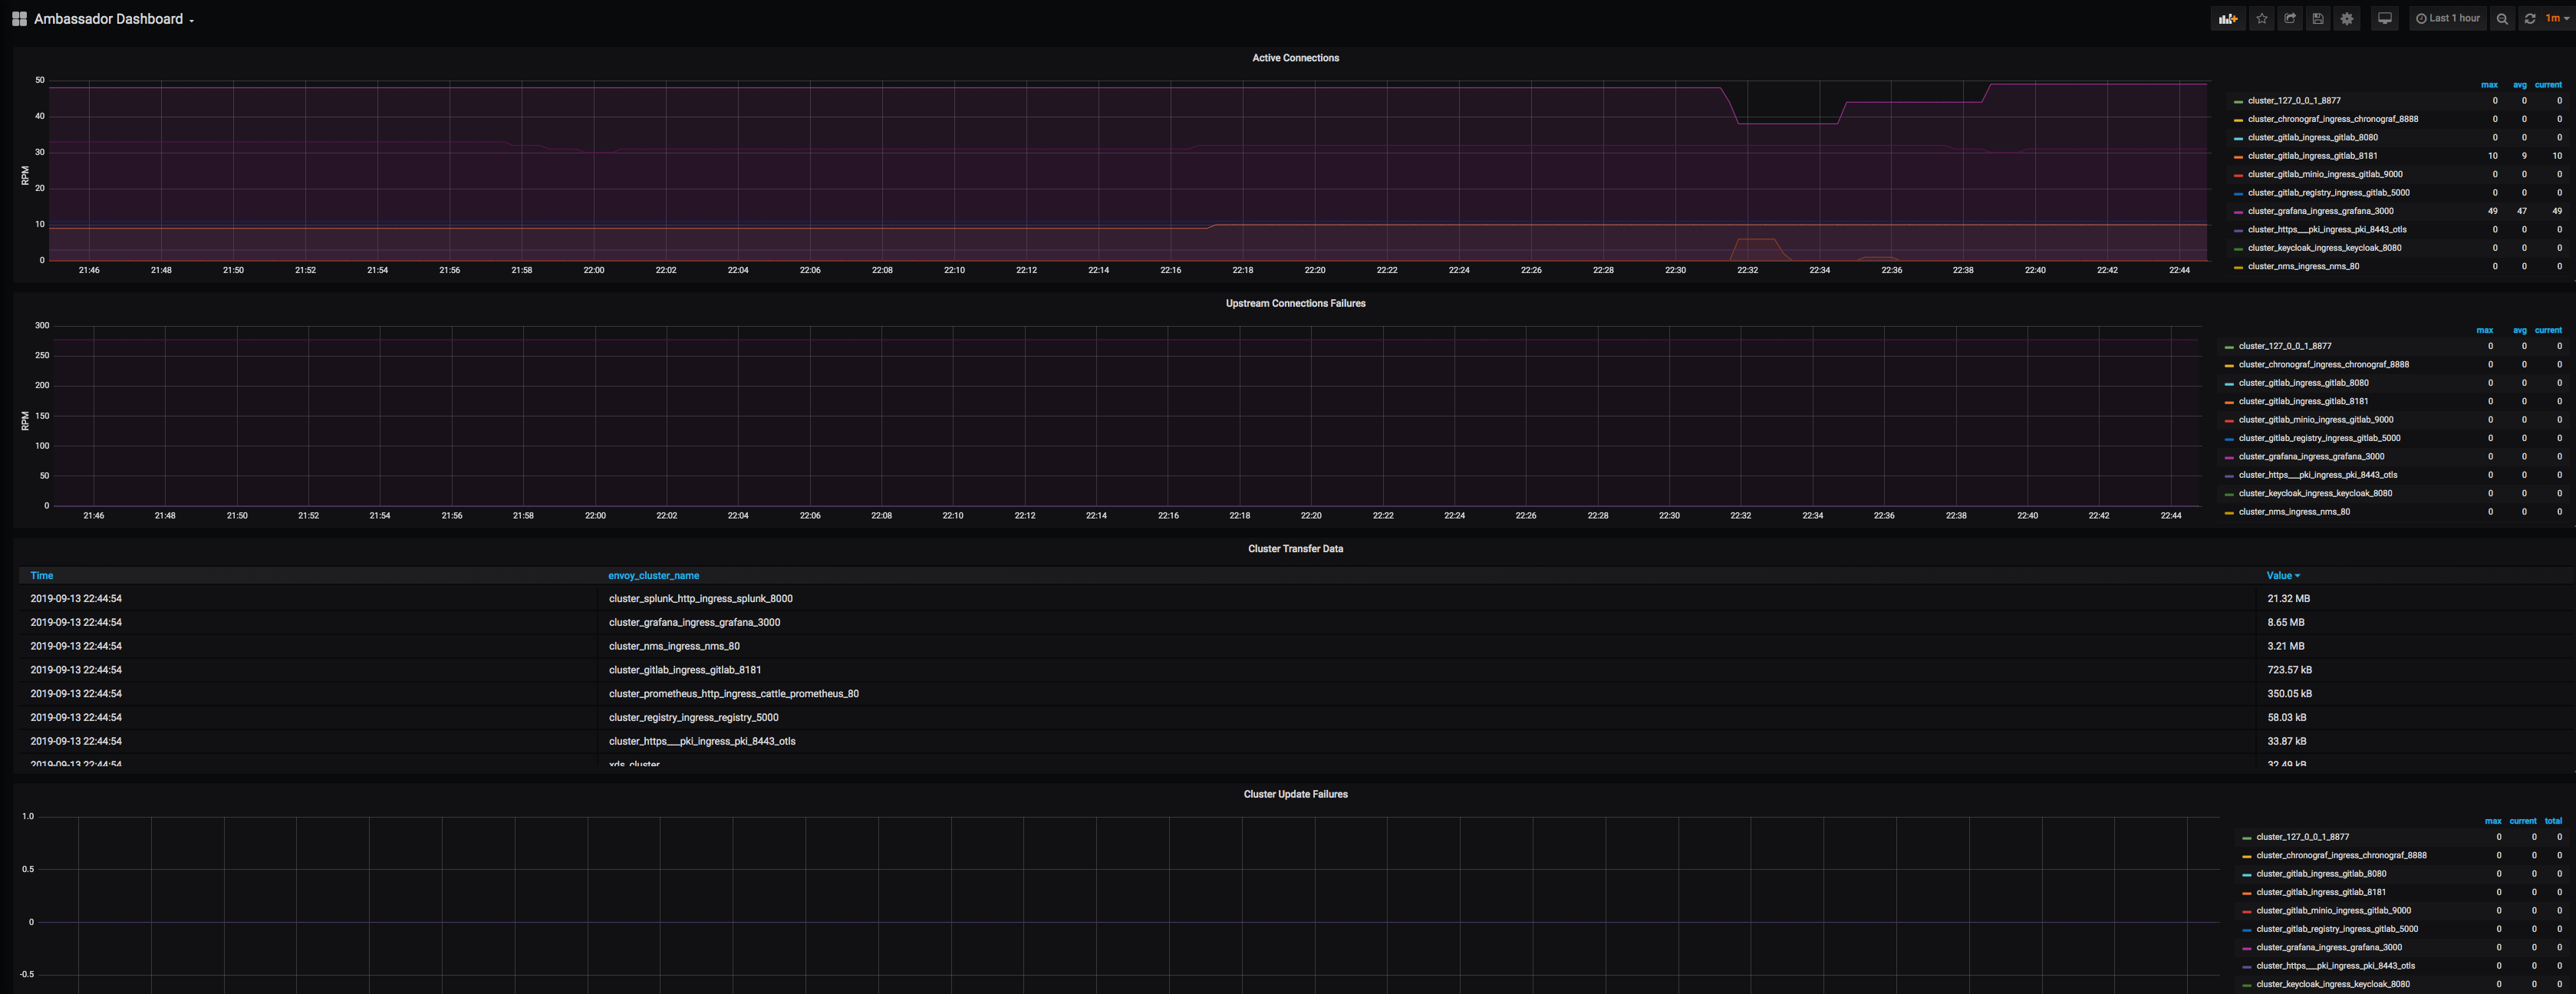Screen dimensions: 2576x994
Task: Open the Last 1 hour time picker
Action: (2448, 18)
